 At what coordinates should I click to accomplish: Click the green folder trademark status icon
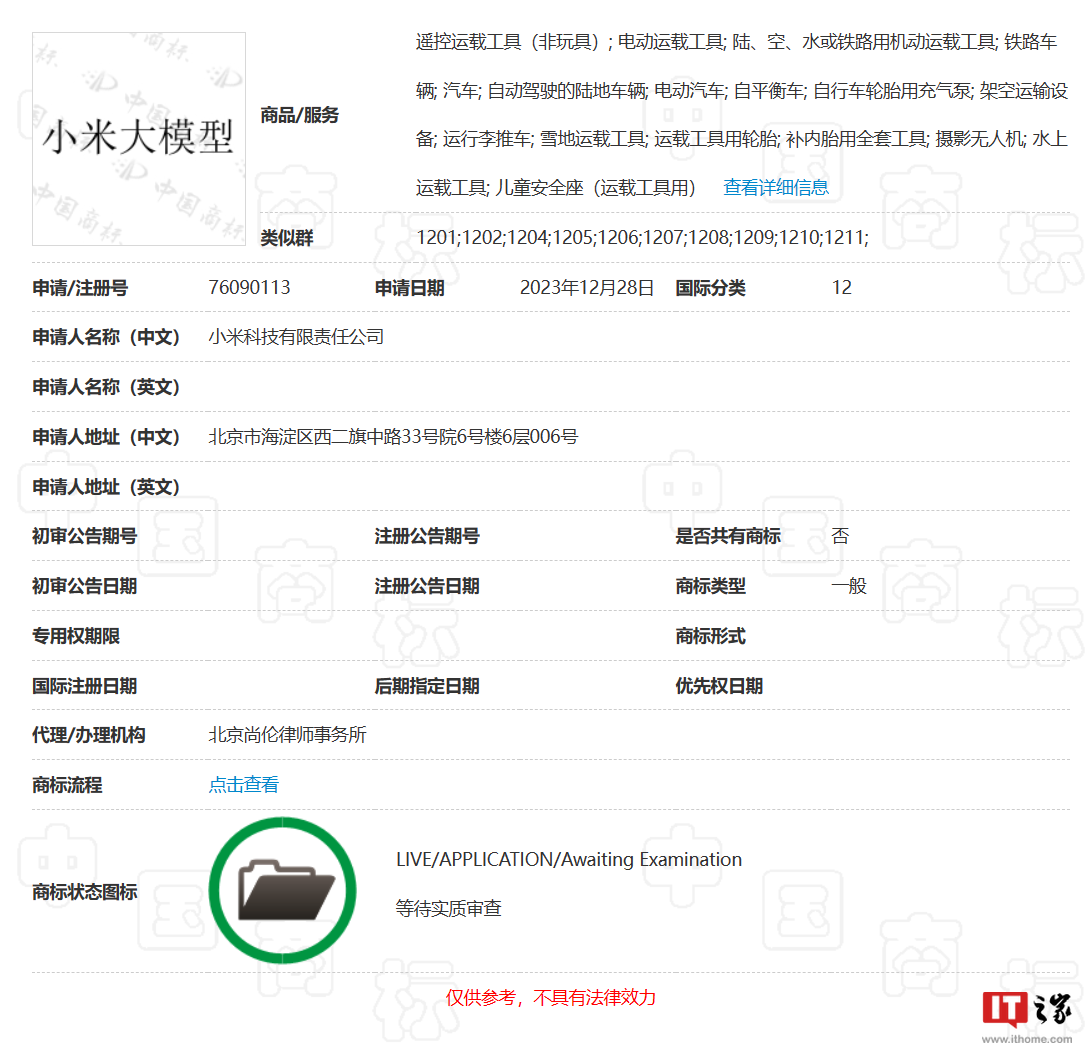point(283,890)
